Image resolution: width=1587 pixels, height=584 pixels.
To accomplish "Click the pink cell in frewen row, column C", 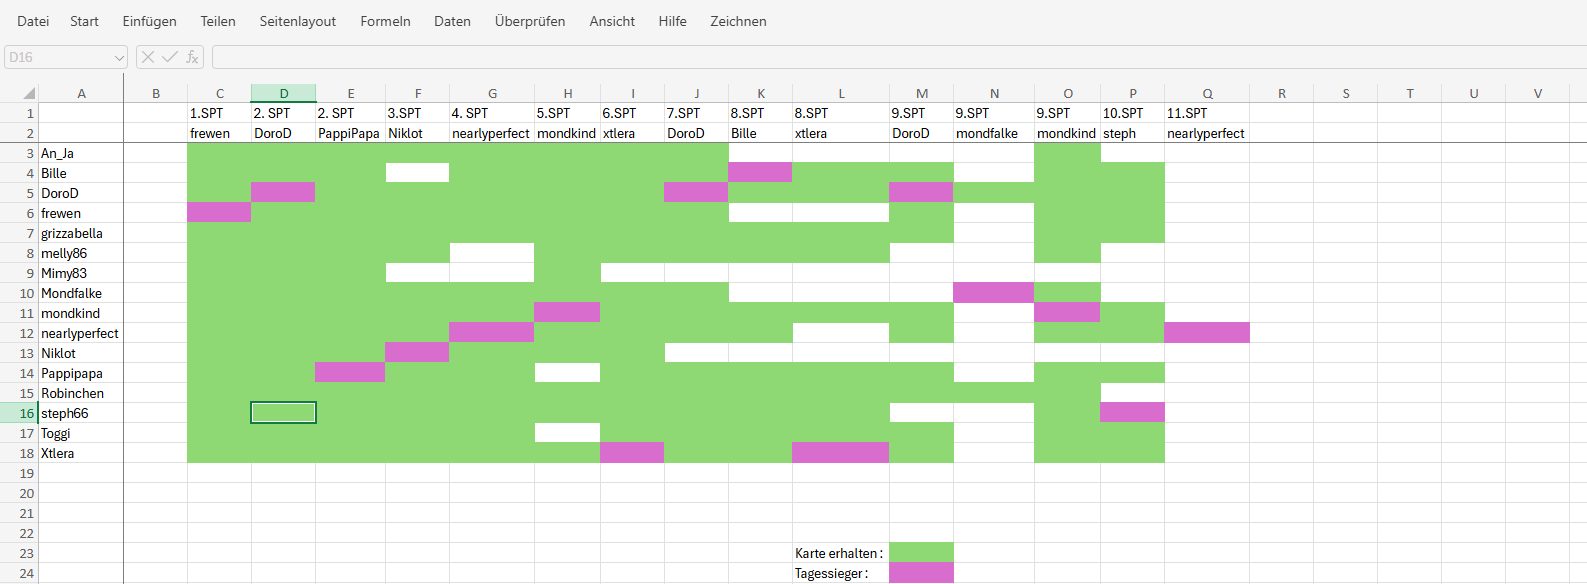I will click(x=219, y=213).
